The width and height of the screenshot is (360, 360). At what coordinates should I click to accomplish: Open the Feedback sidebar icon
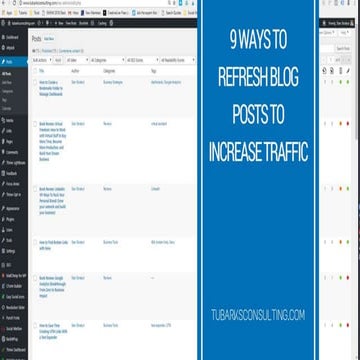tap(3, 173)
